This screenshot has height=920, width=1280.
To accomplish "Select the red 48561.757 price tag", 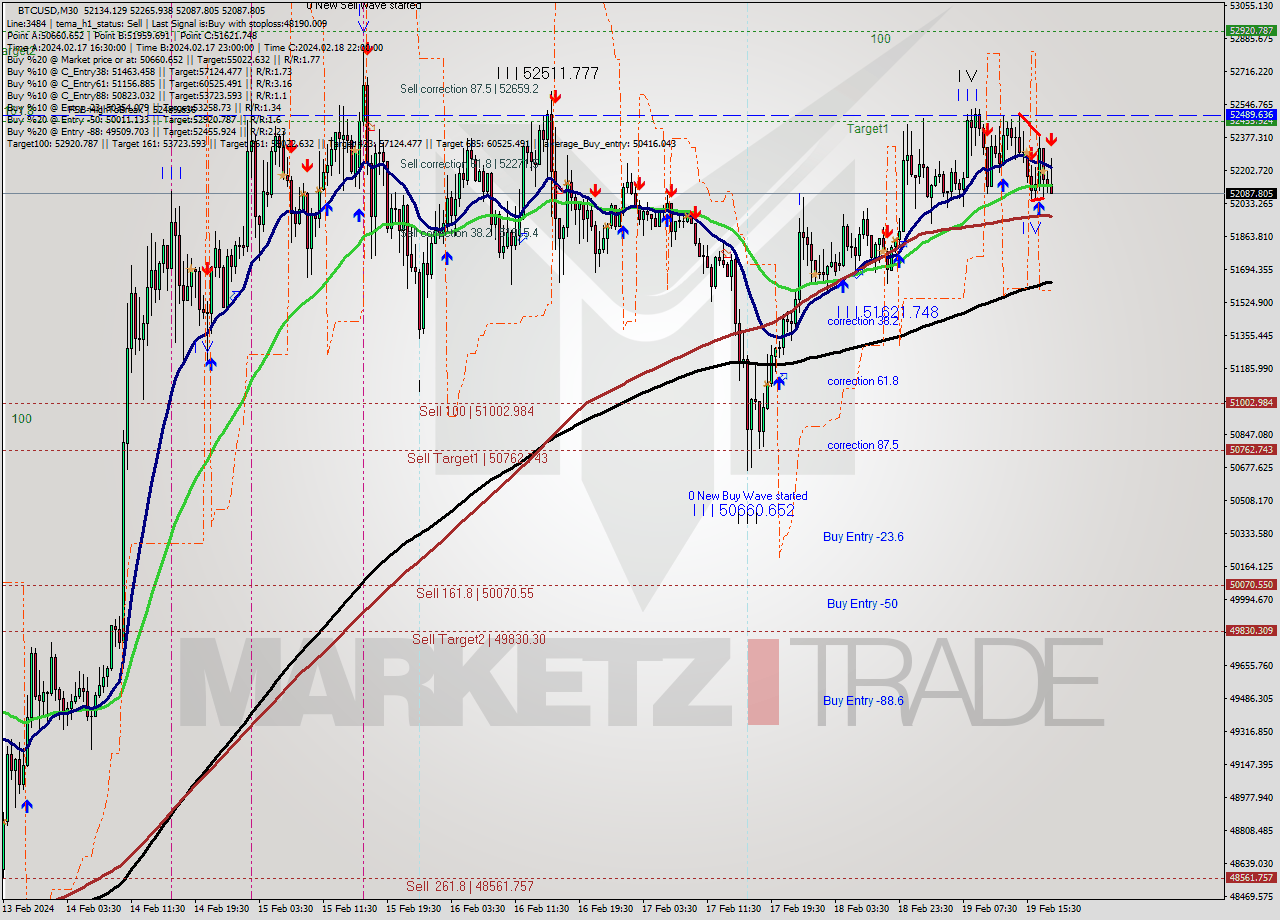I will click(x=1251, y=877).
